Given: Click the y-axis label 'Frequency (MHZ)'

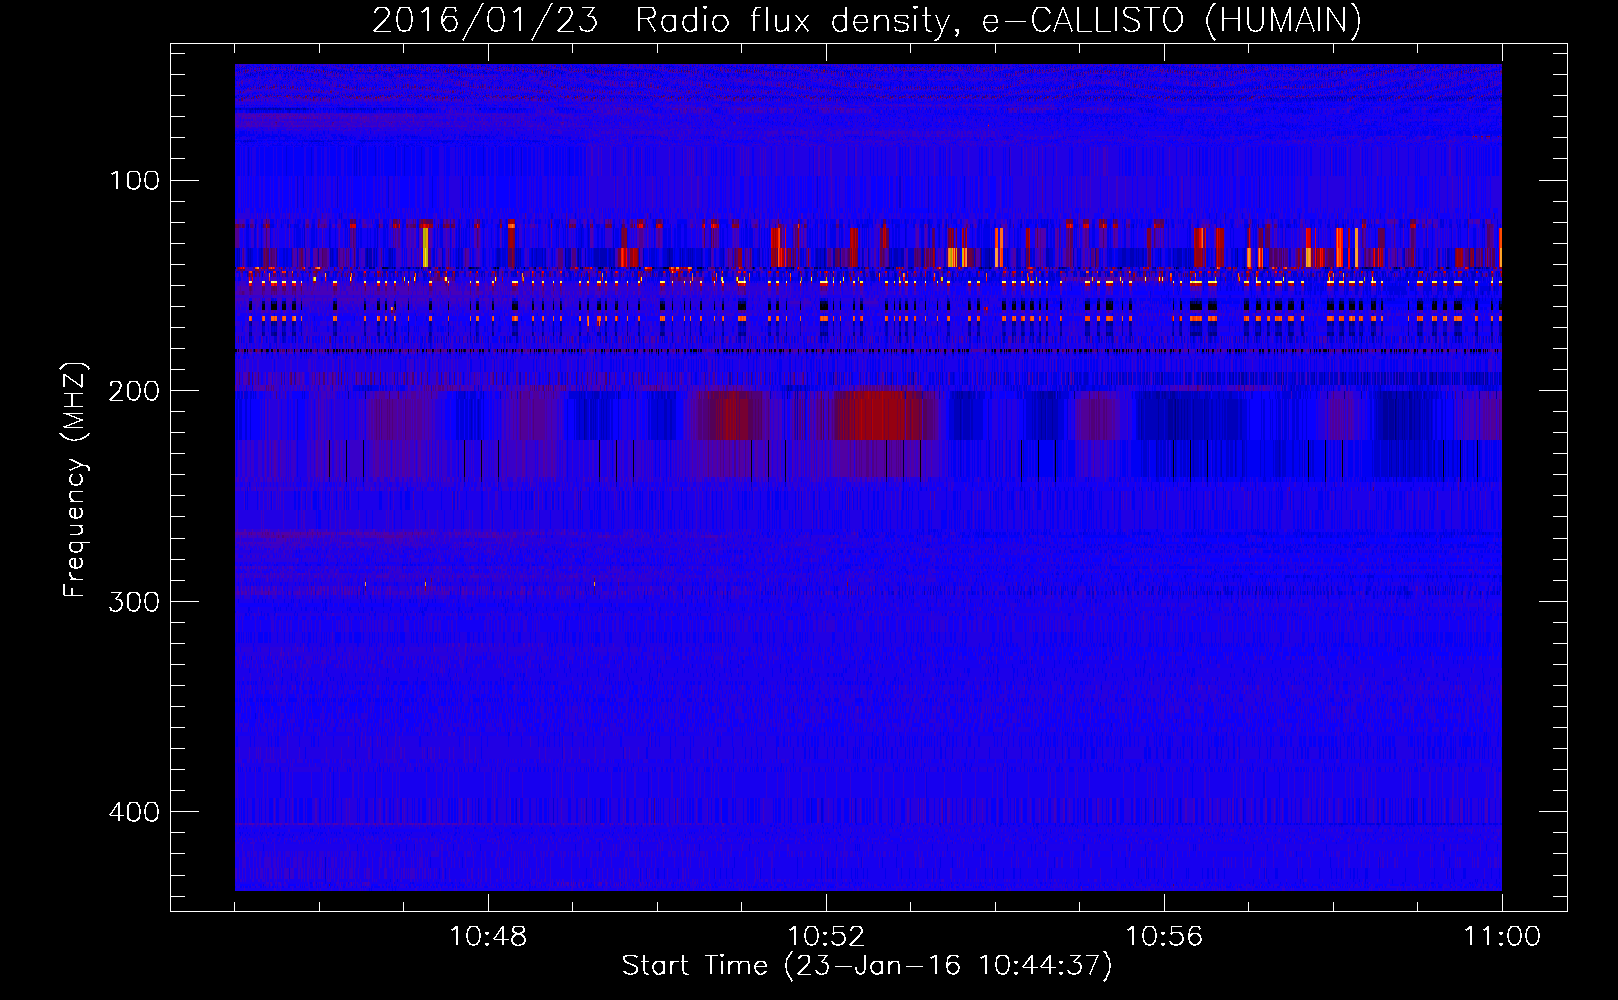Looking at the screenshot, I should tap(76, 479).
